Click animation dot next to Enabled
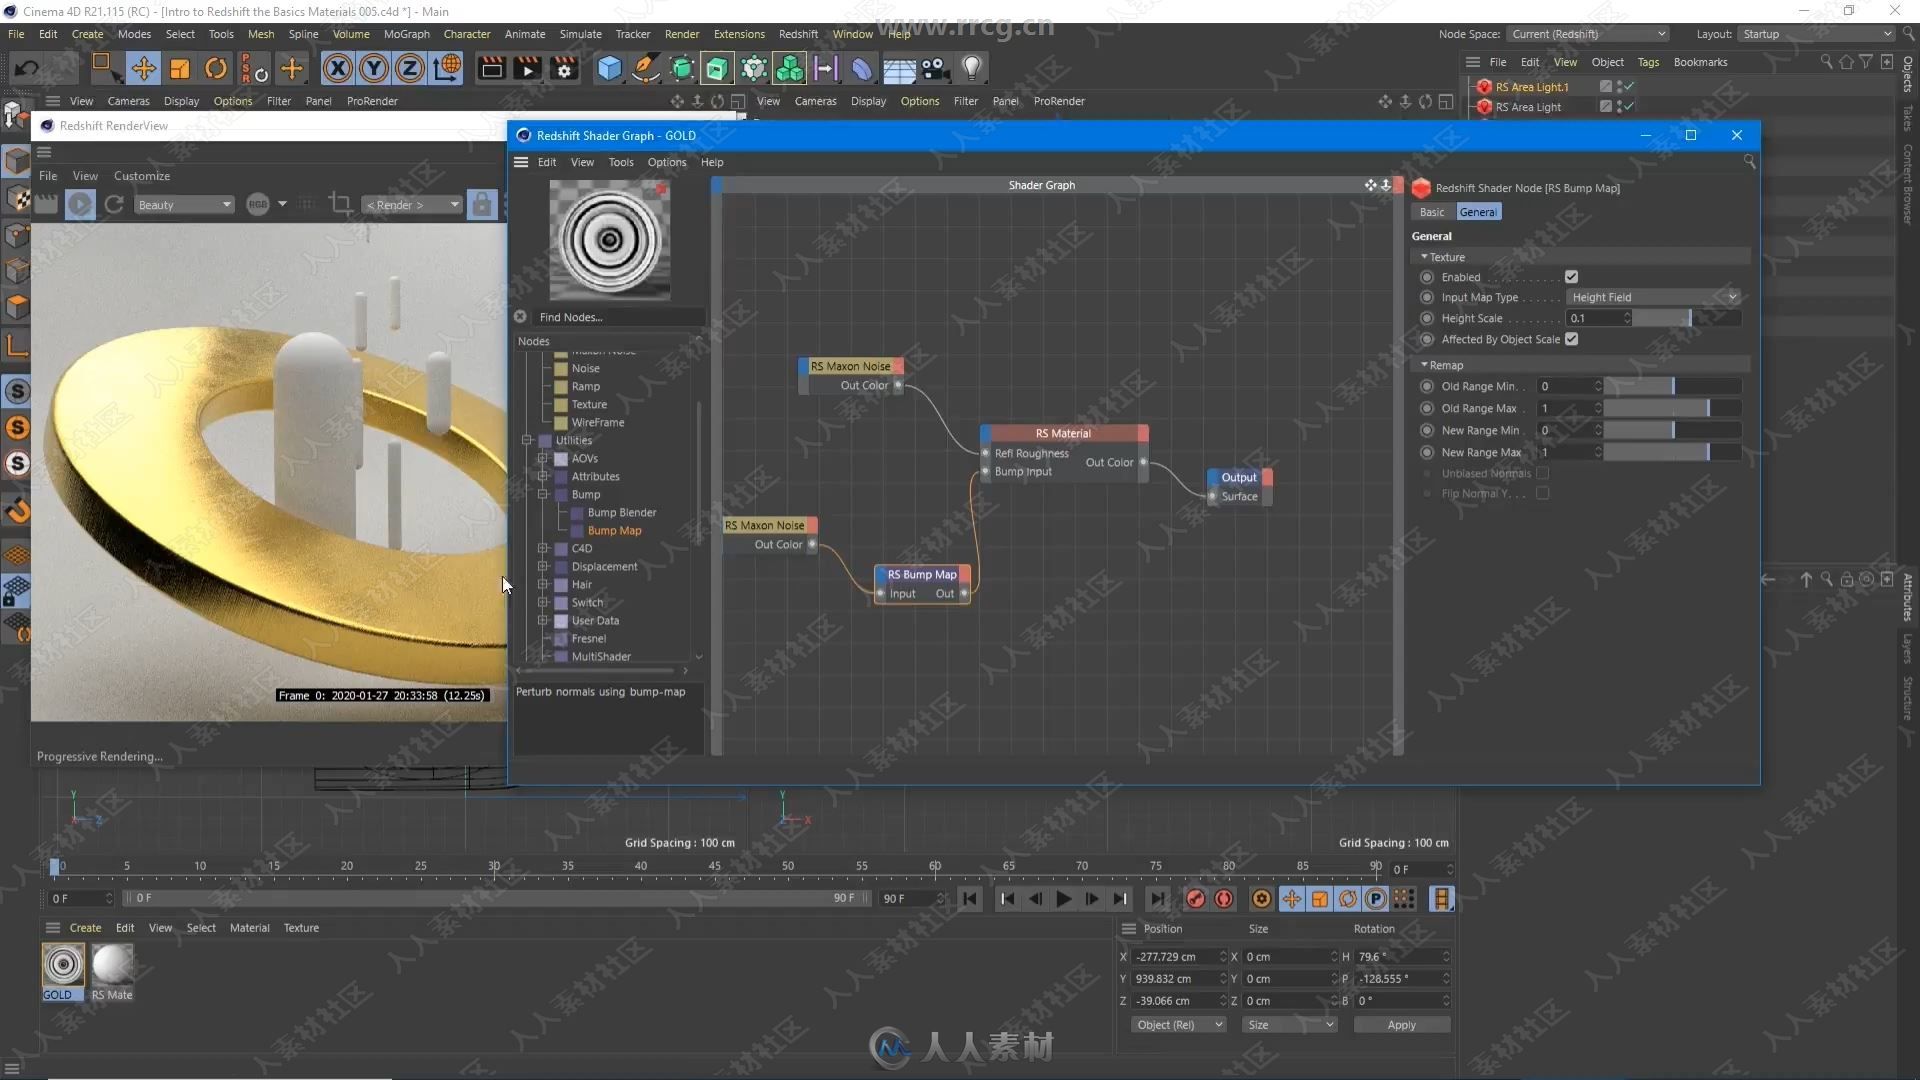1920x1080 pixels. click(1427, 277)
